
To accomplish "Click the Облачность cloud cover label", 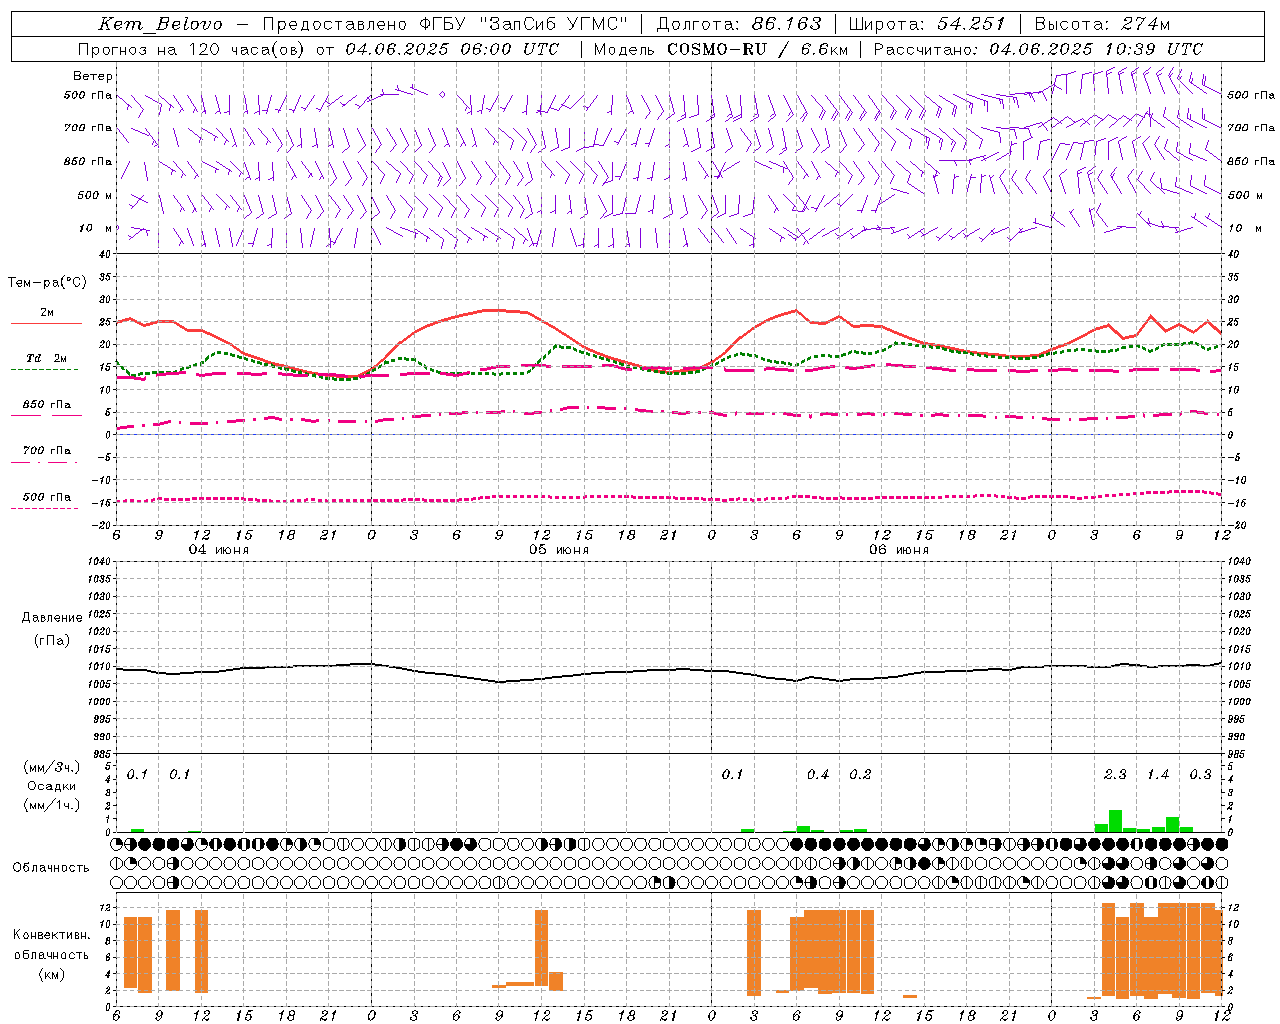I will [x=51, y=867].
